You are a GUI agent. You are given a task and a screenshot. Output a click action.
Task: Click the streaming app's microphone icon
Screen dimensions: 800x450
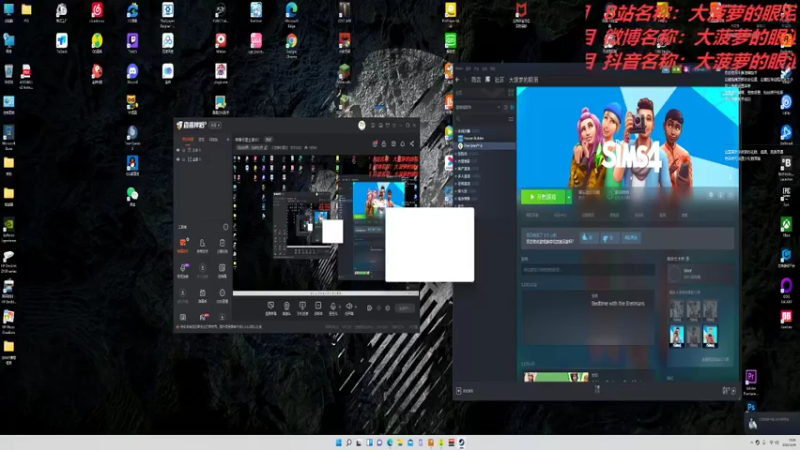coord(333,307)
